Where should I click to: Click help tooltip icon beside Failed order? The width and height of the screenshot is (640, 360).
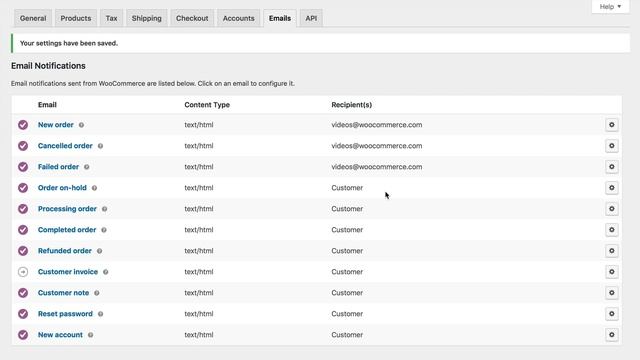pos(87,167)
